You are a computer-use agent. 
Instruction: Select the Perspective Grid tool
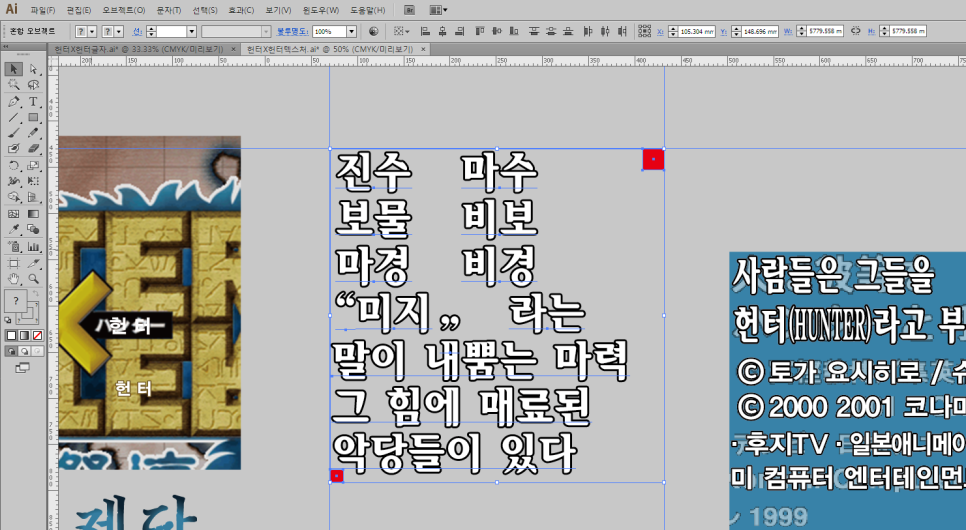pos(33,197)
